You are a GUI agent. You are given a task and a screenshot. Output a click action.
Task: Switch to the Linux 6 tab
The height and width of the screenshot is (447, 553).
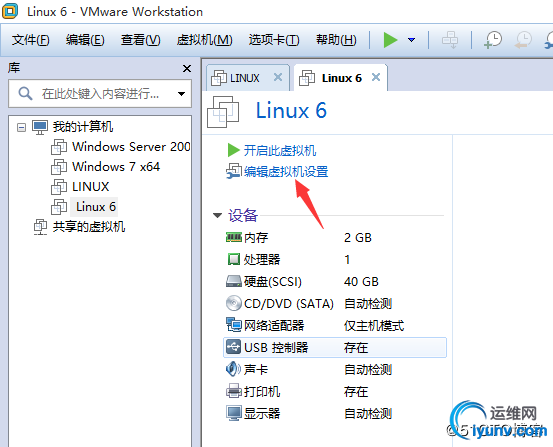pyautogui.click(x=341, y=78)
